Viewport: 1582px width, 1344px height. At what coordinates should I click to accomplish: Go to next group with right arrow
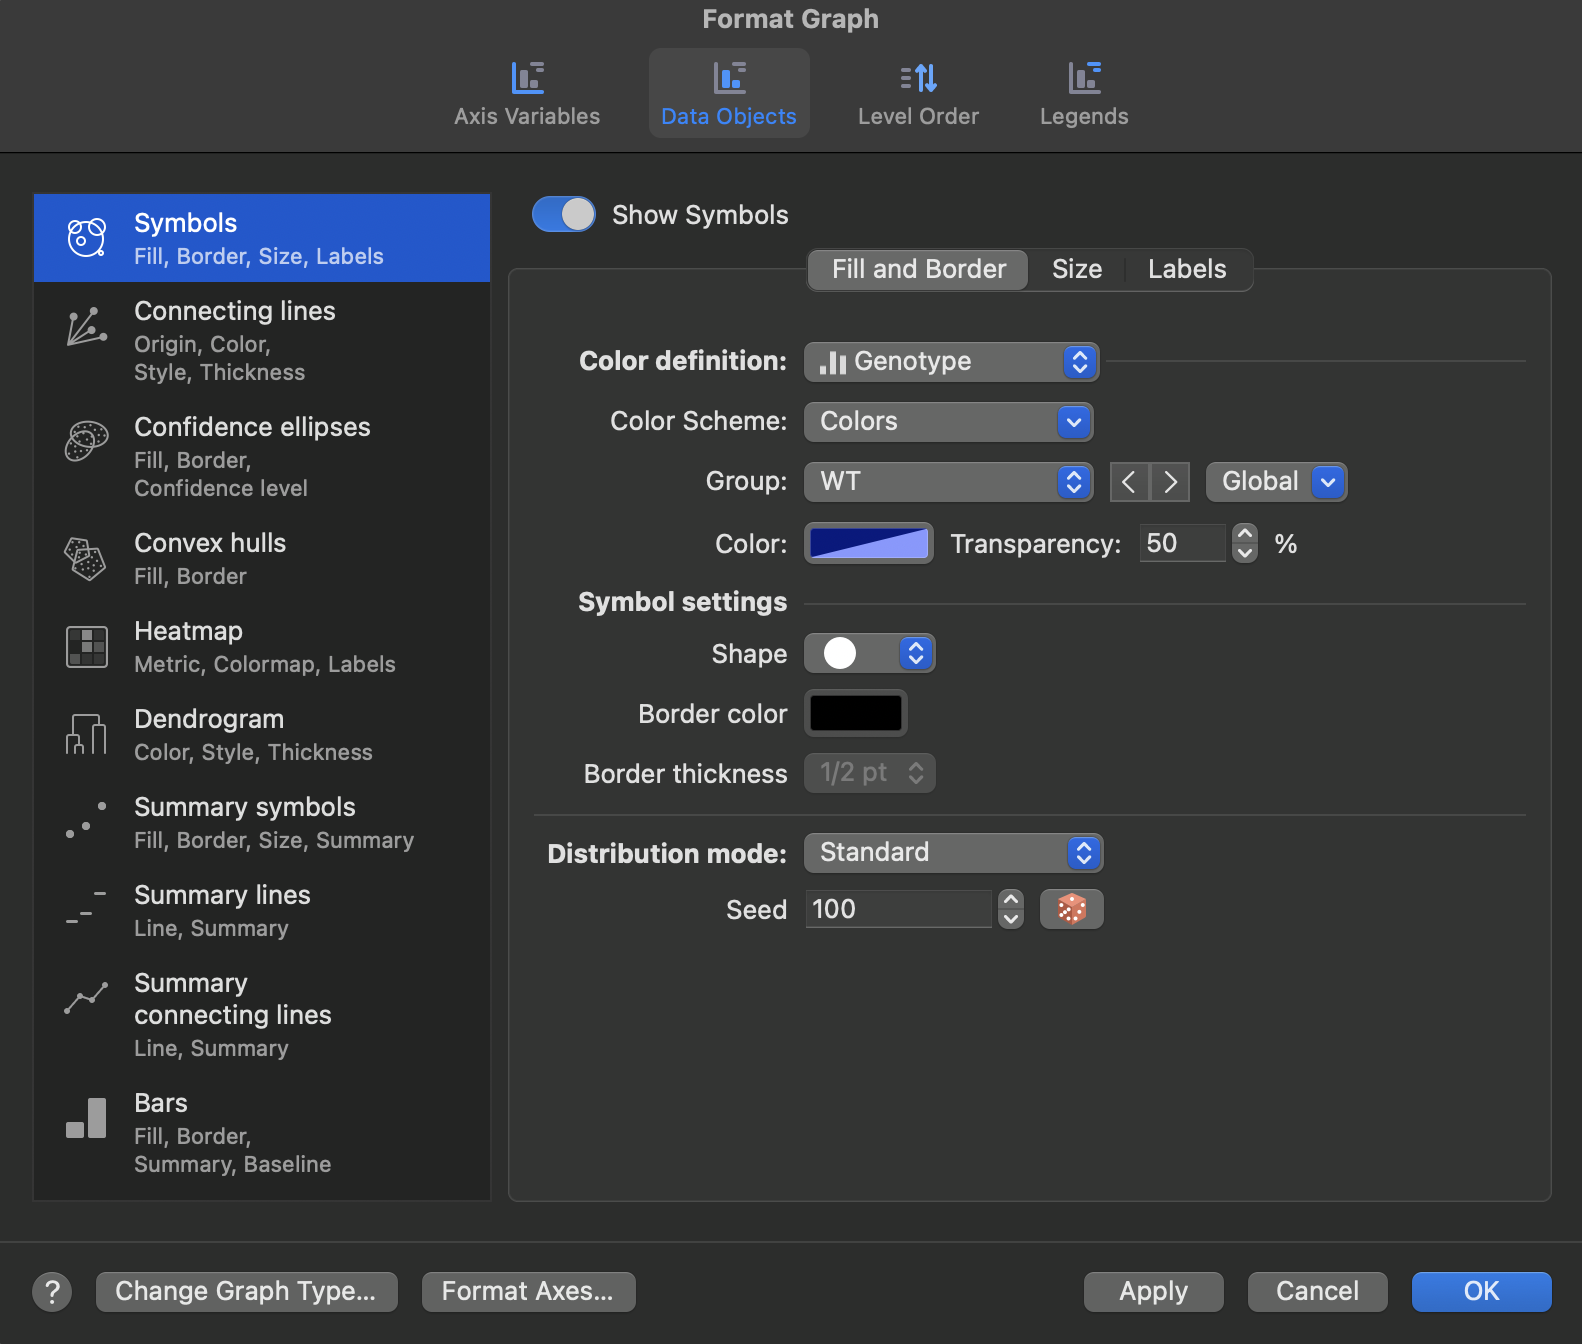[1170, 482]
